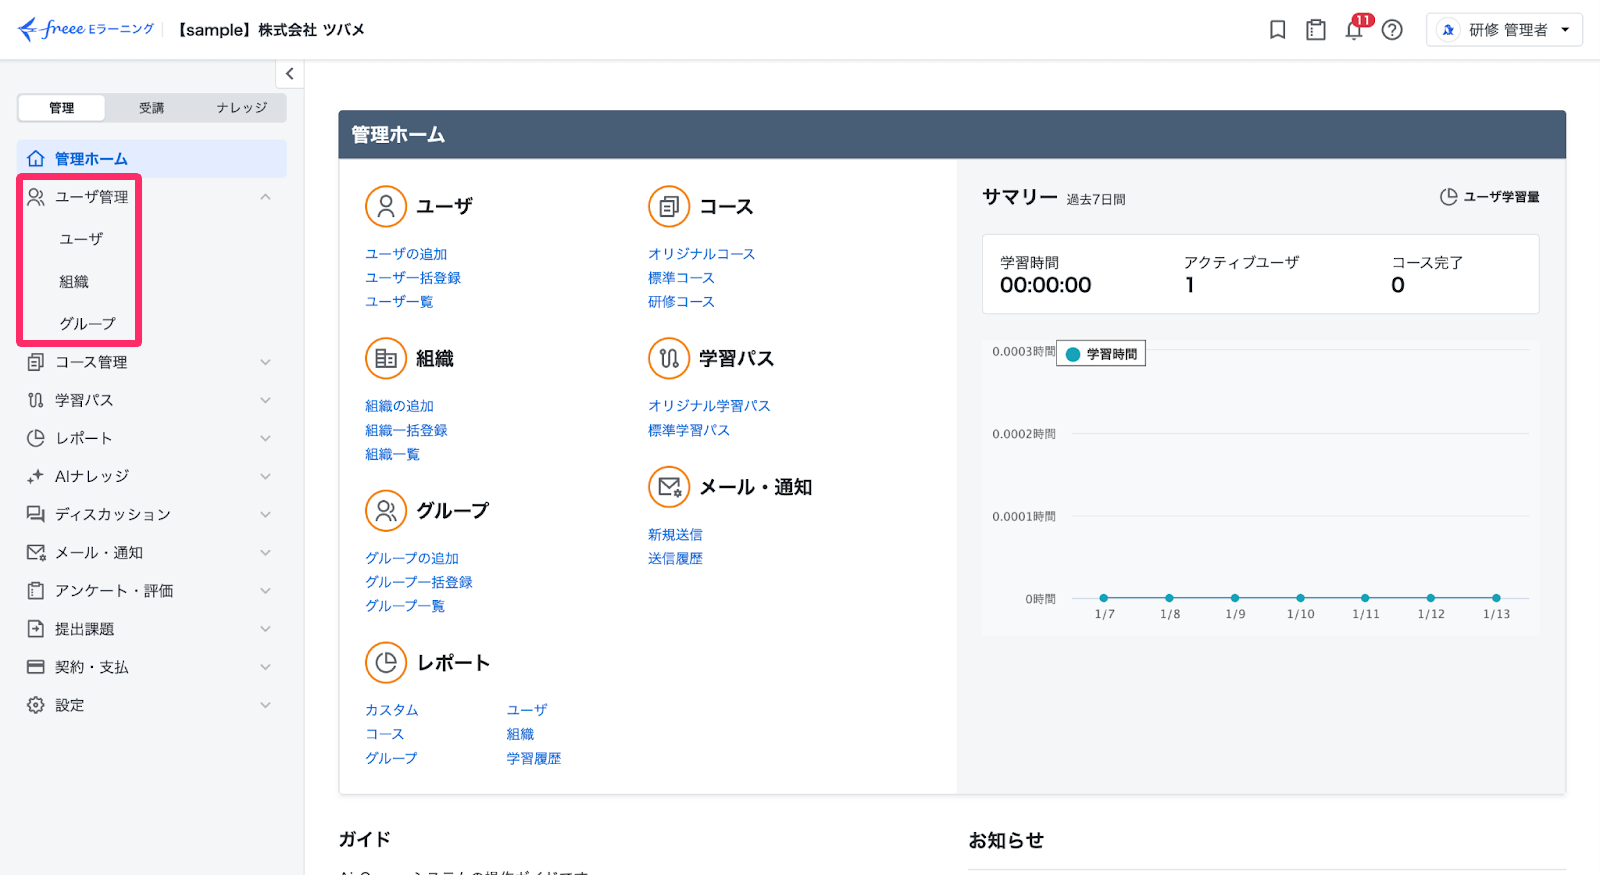Open the ユーザの追加 link
Screen dimensions: 1600x875
(406, 254)
